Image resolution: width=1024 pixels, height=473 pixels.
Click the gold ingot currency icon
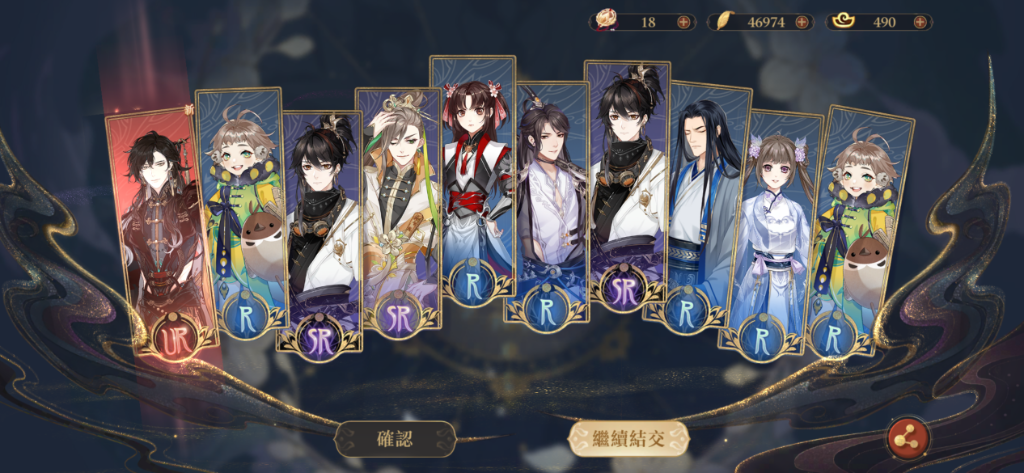point(840,22)
